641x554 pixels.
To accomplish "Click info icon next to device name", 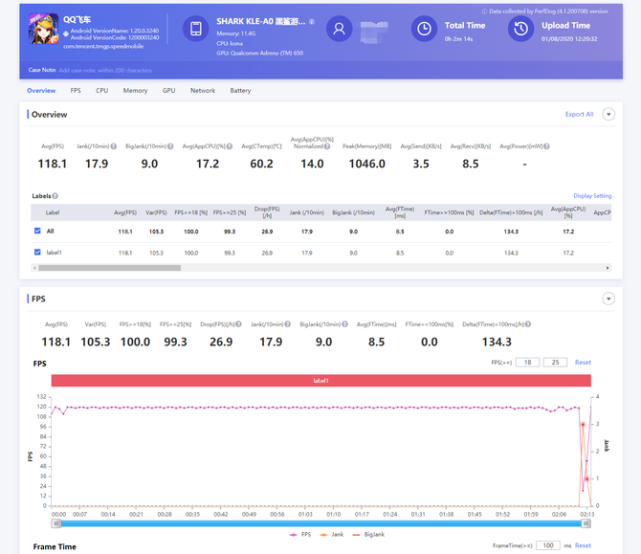I will click(x=312, y=21).
